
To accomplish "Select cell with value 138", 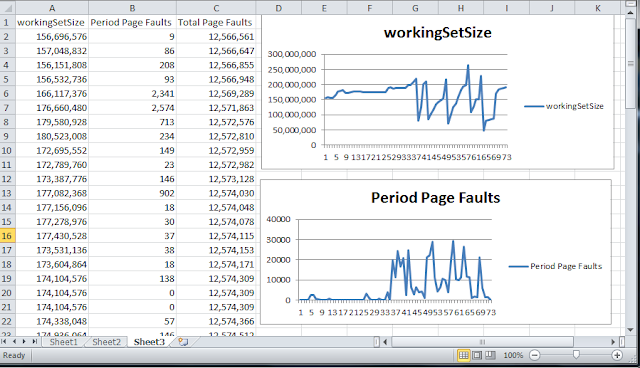I will [132, 279].
